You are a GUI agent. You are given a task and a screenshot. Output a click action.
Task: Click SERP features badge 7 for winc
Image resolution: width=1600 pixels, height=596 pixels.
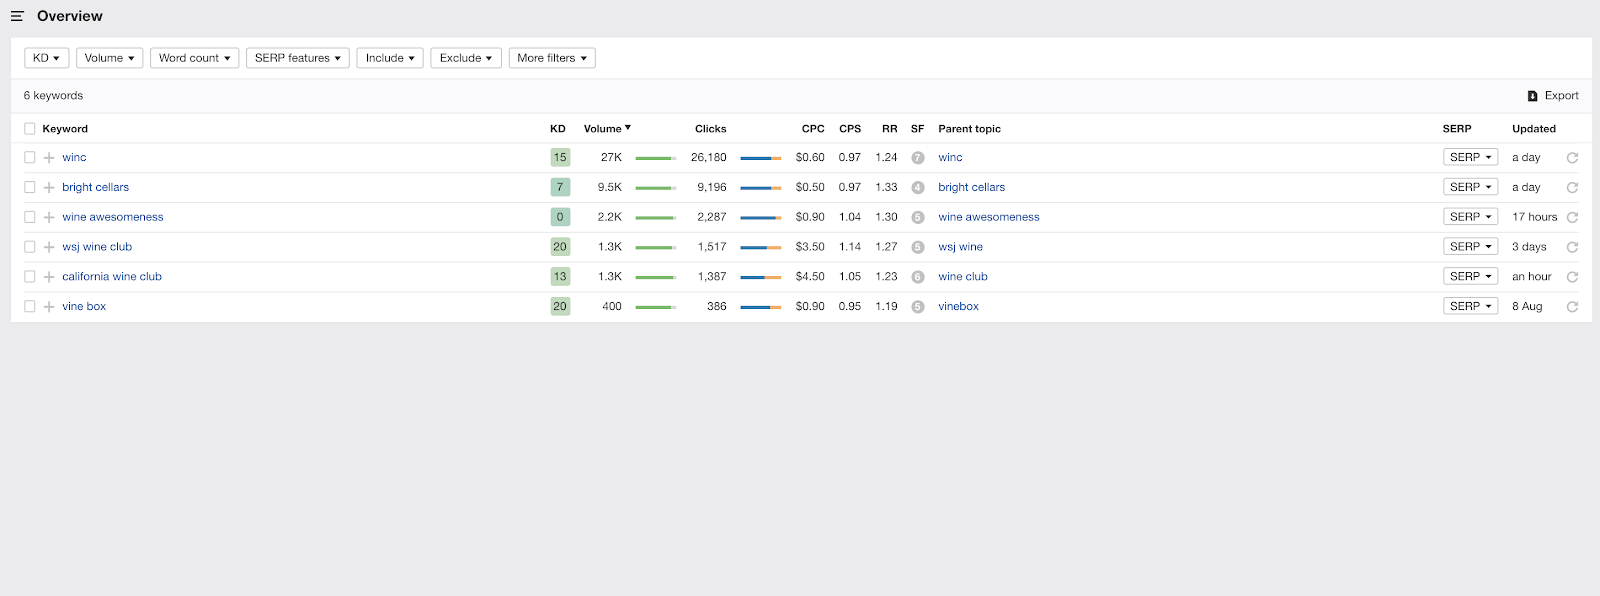(x=918, y=158)
